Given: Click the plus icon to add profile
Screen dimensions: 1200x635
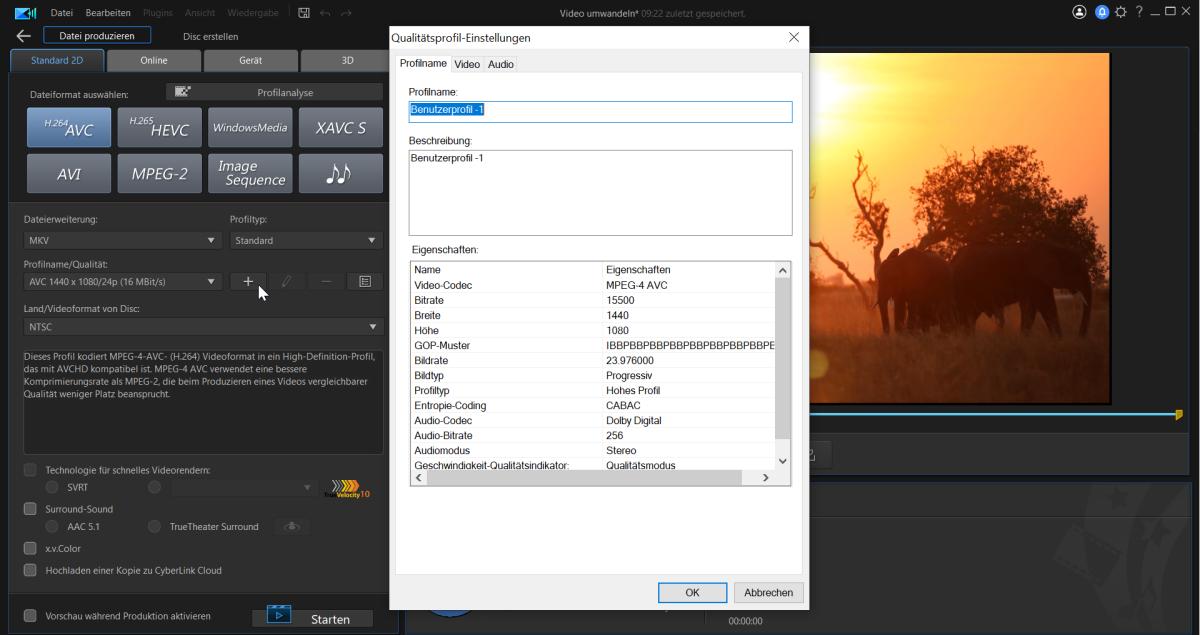Looking at the screenshot, I should tap(248, 282).
